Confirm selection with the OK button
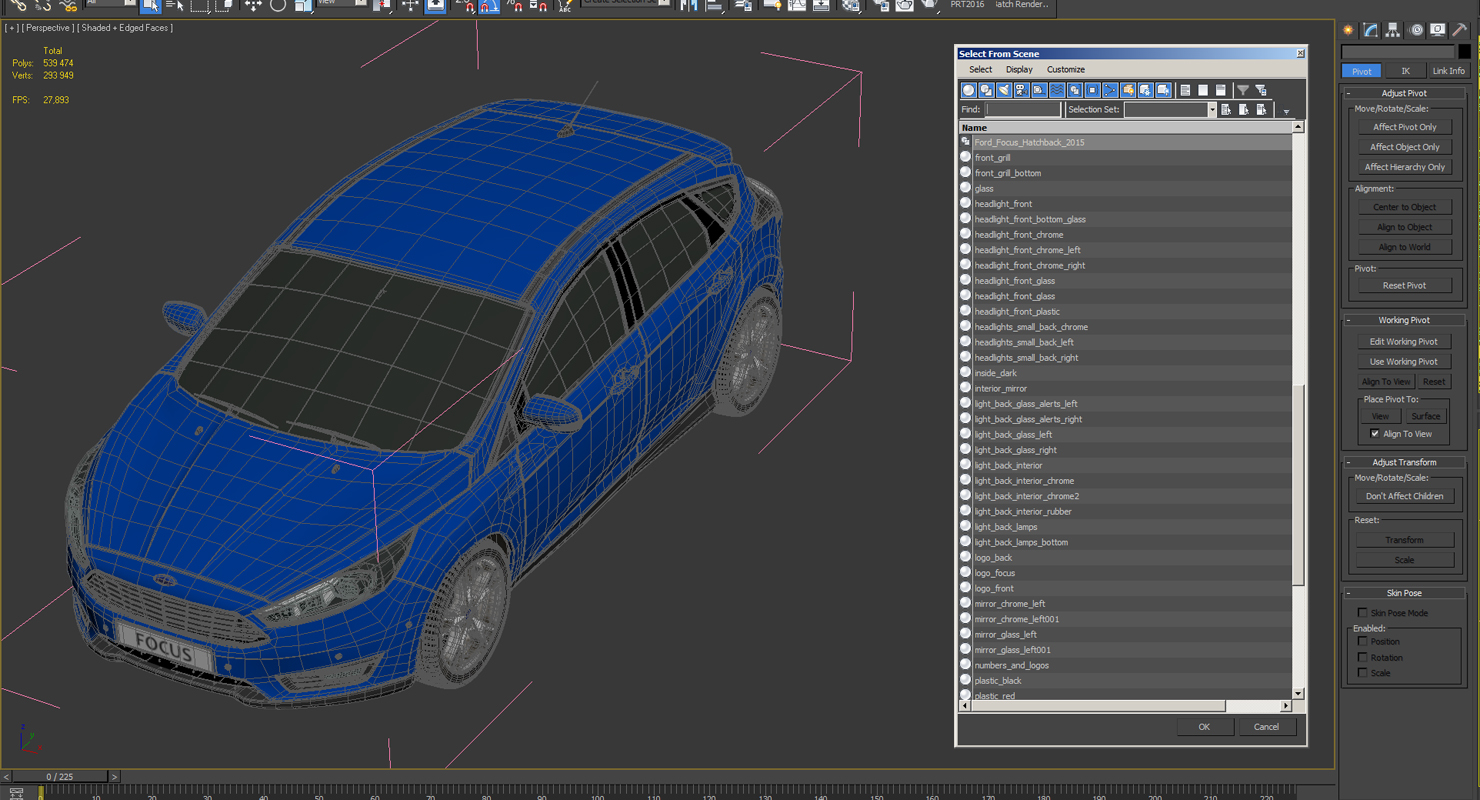 1204,727
